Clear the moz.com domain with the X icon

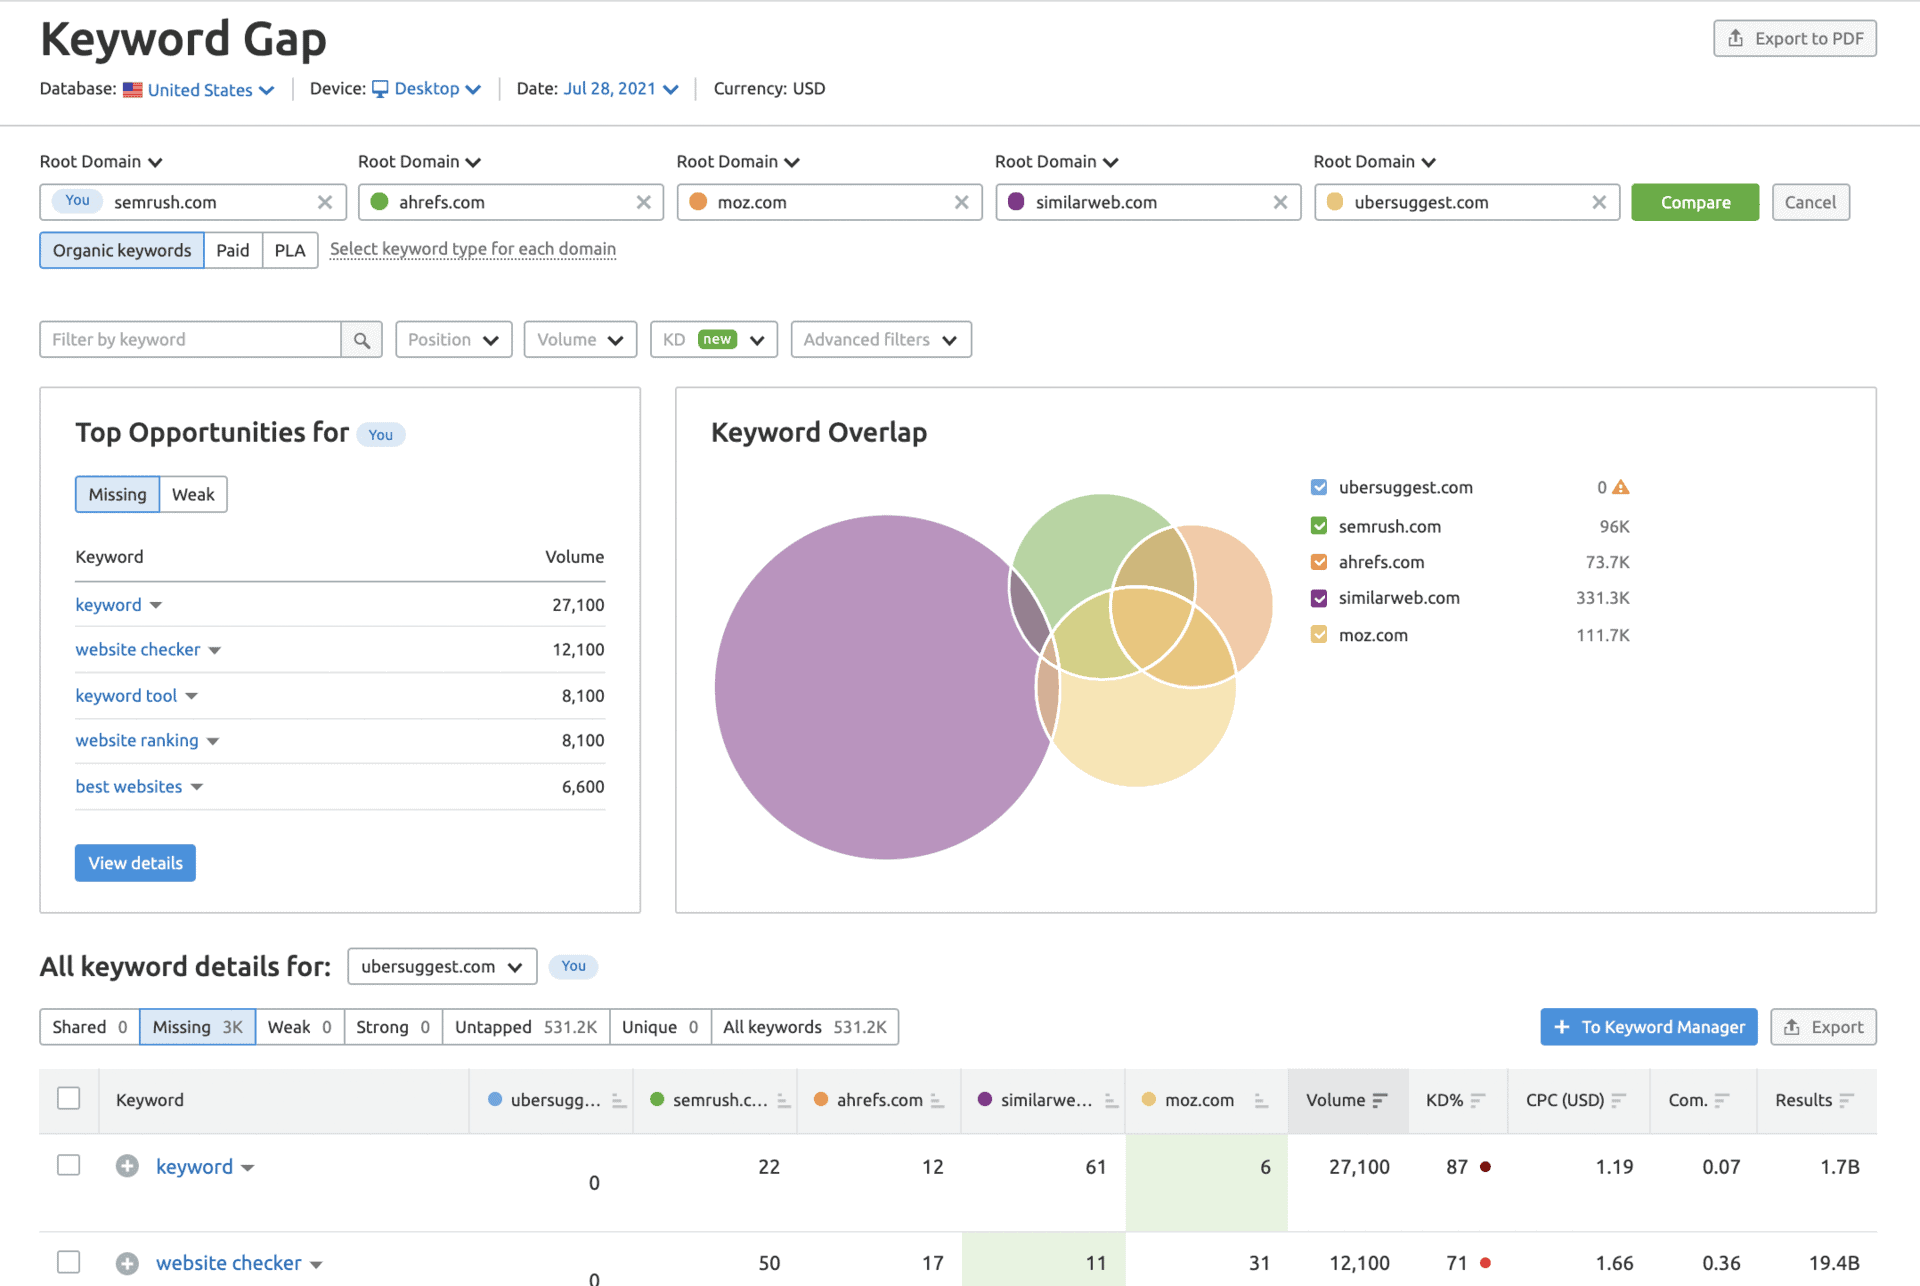(962, 202)
